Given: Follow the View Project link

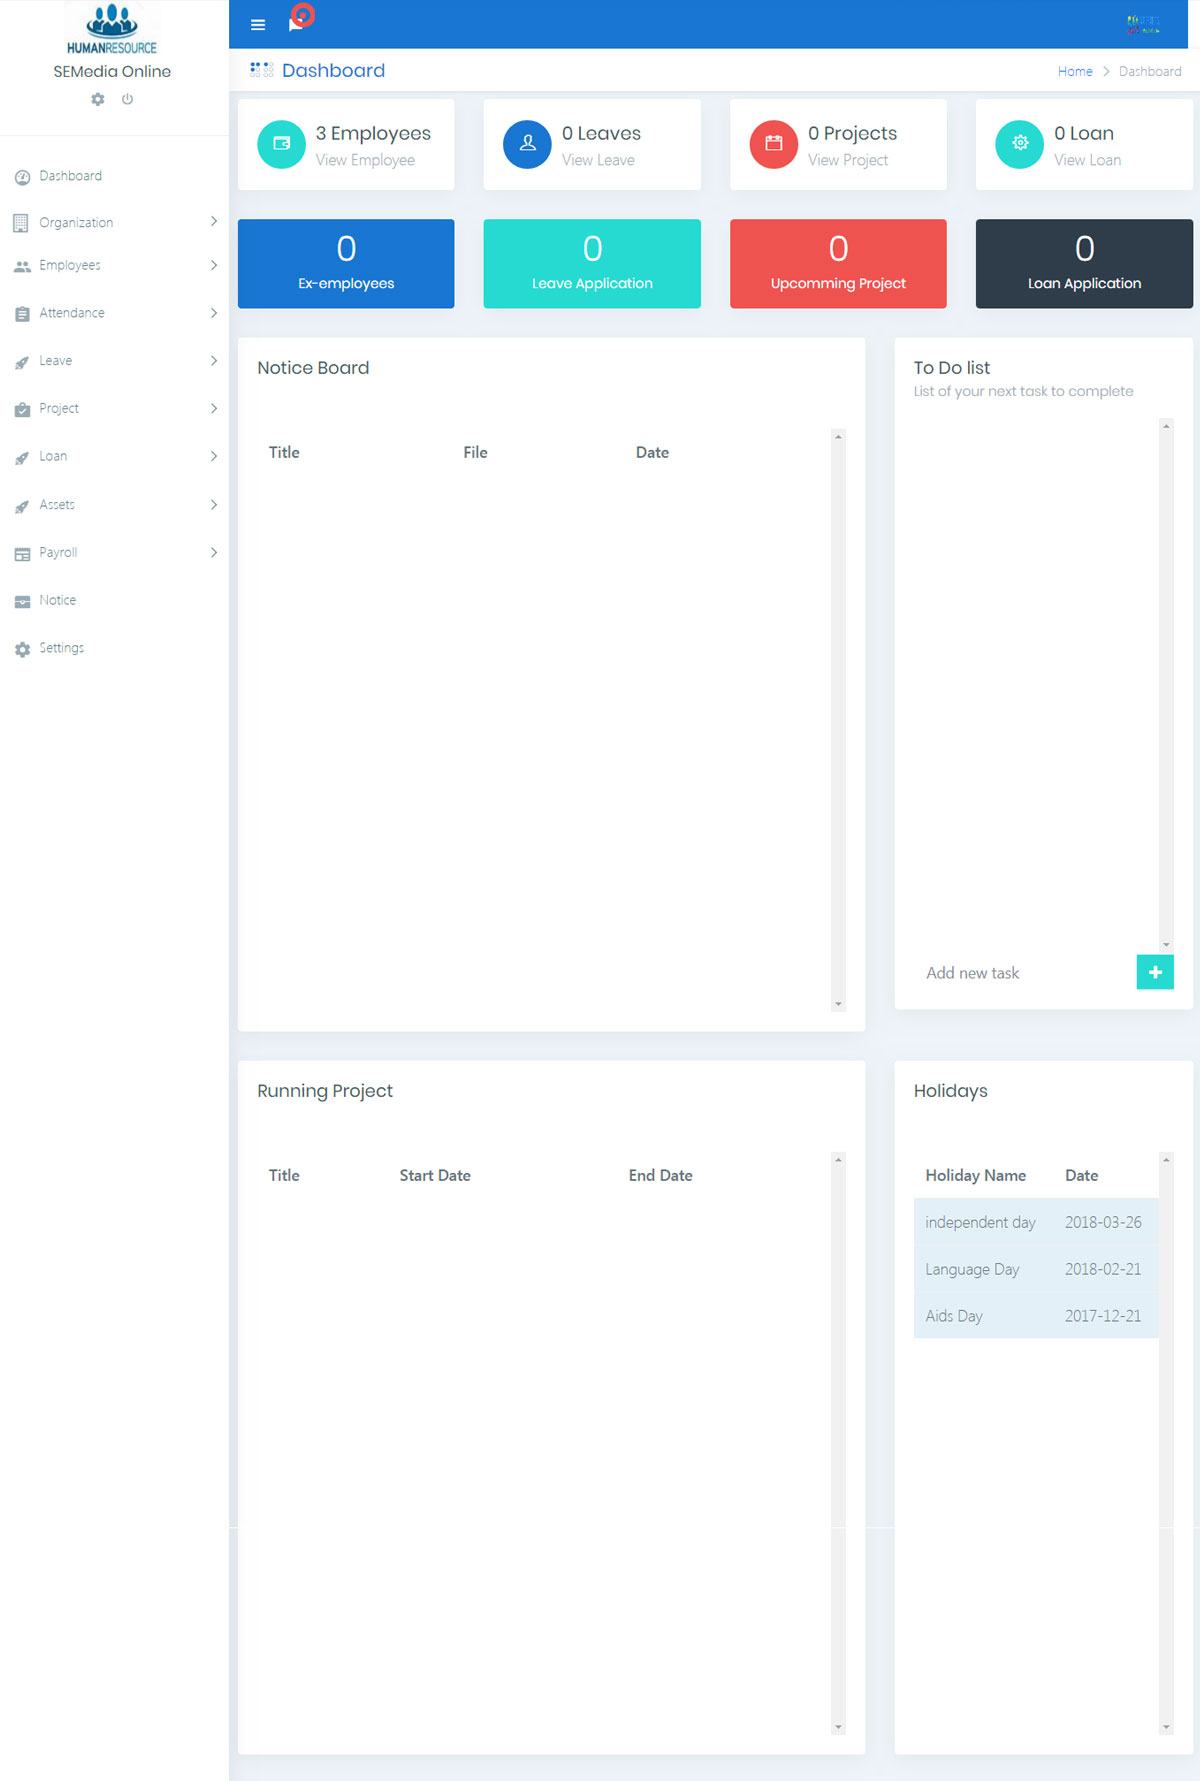Looking at the screenshot, I should coord(848,160).
